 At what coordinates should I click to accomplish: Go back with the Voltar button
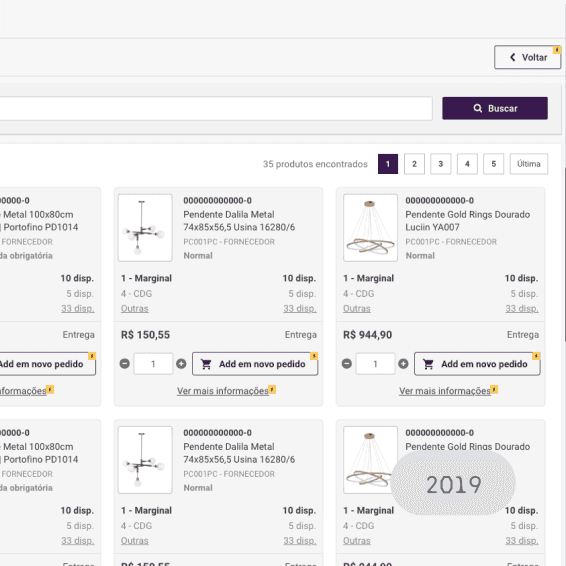(x=527, y=57)
